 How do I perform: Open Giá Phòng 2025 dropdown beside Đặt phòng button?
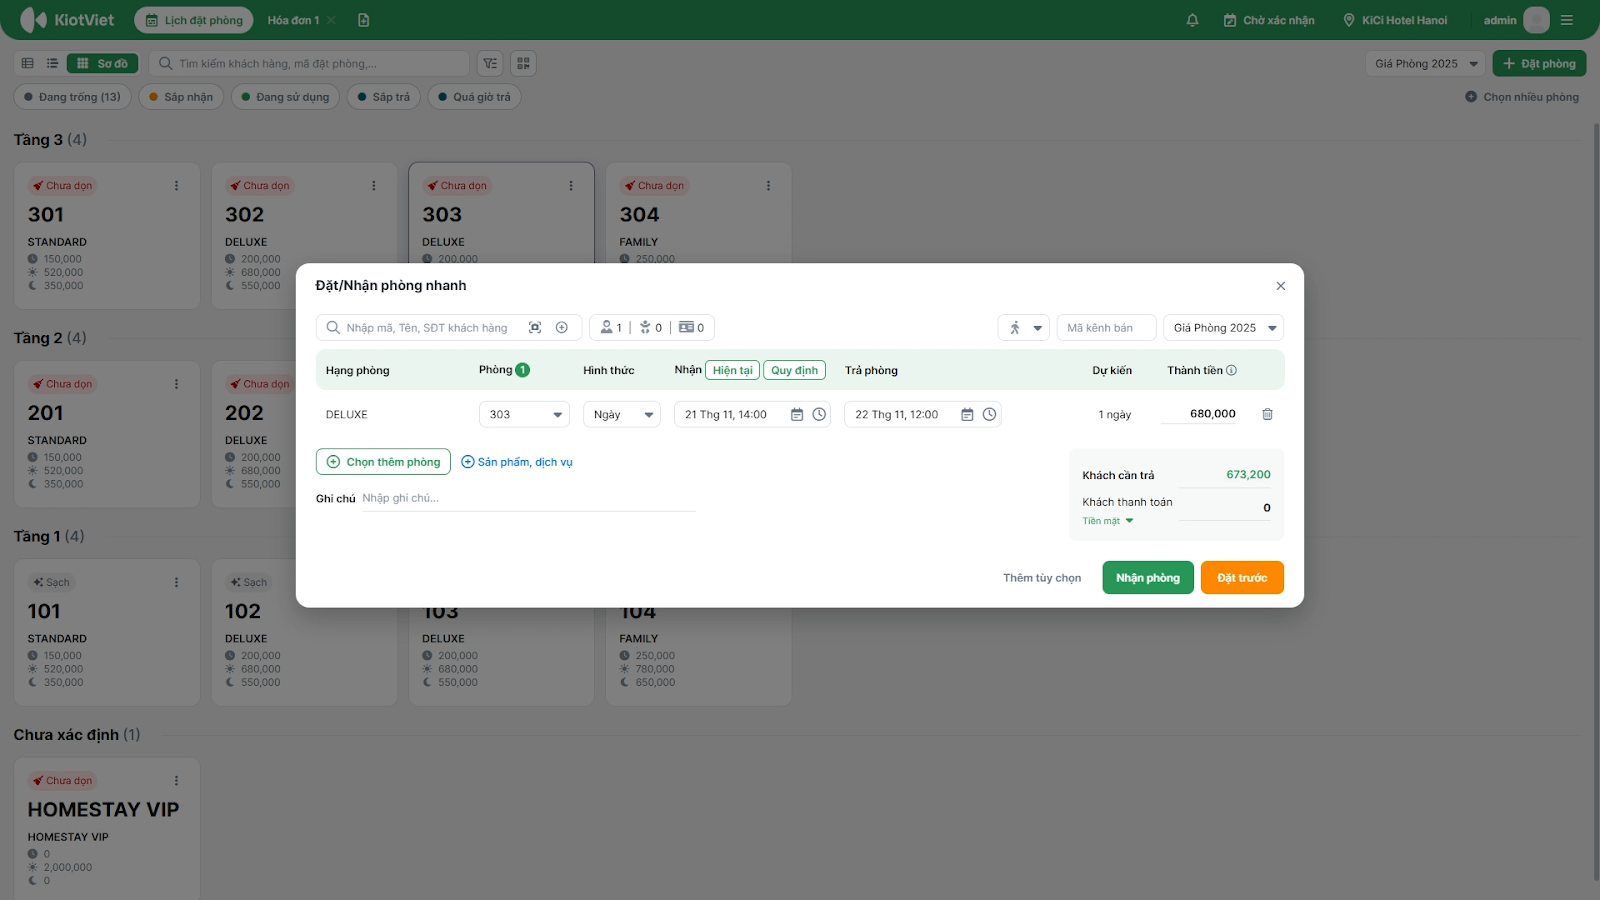tap(1426, 64)
